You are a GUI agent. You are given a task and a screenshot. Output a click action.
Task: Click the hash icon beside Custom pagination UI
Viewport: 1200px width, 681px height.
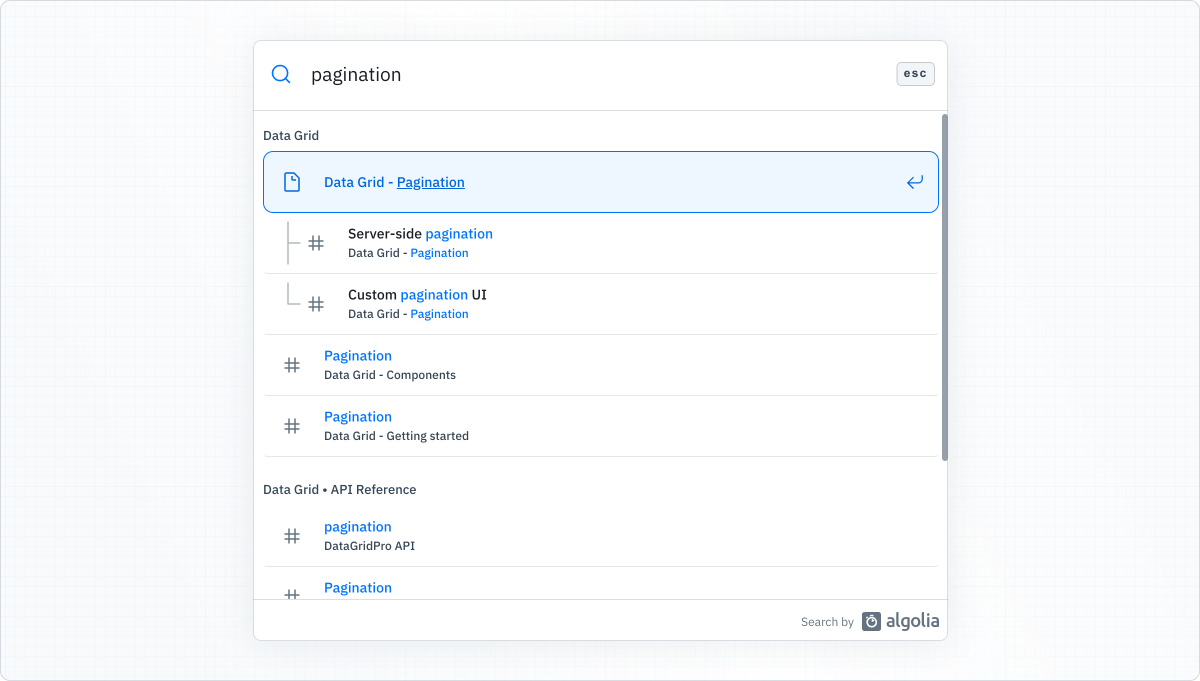coord(317,303)
